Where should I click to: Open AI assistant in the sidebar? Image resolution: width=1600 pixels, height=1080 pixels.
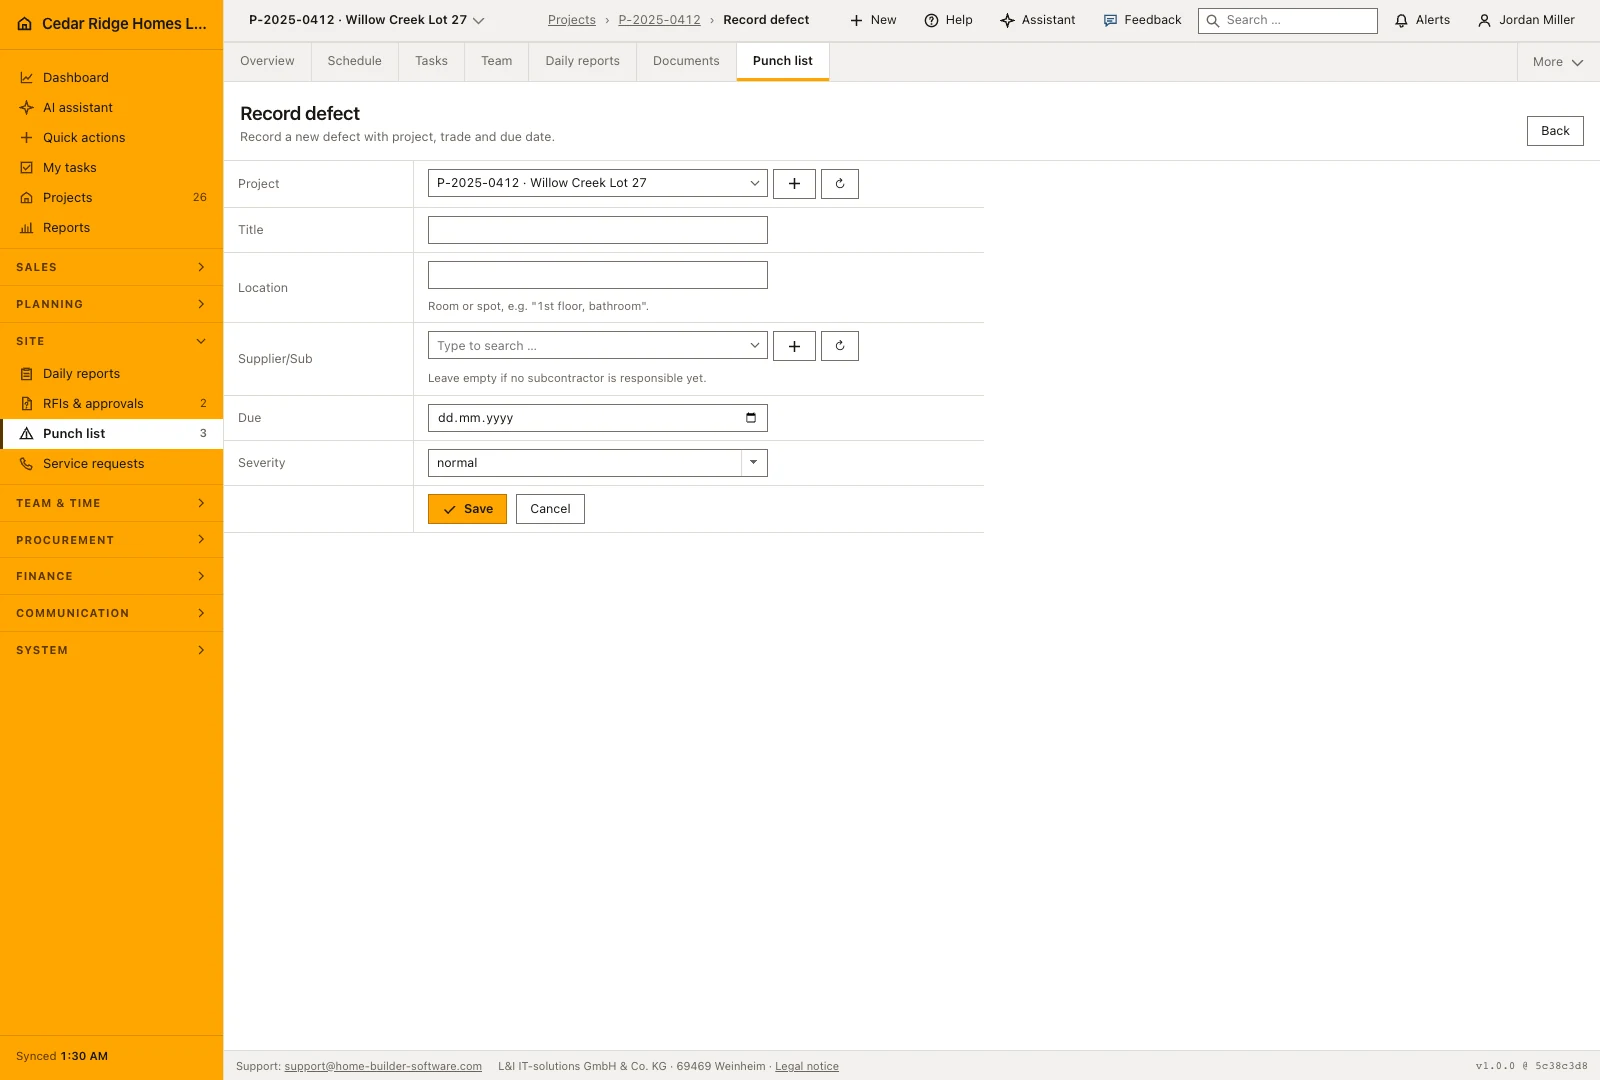coord(112,108)
